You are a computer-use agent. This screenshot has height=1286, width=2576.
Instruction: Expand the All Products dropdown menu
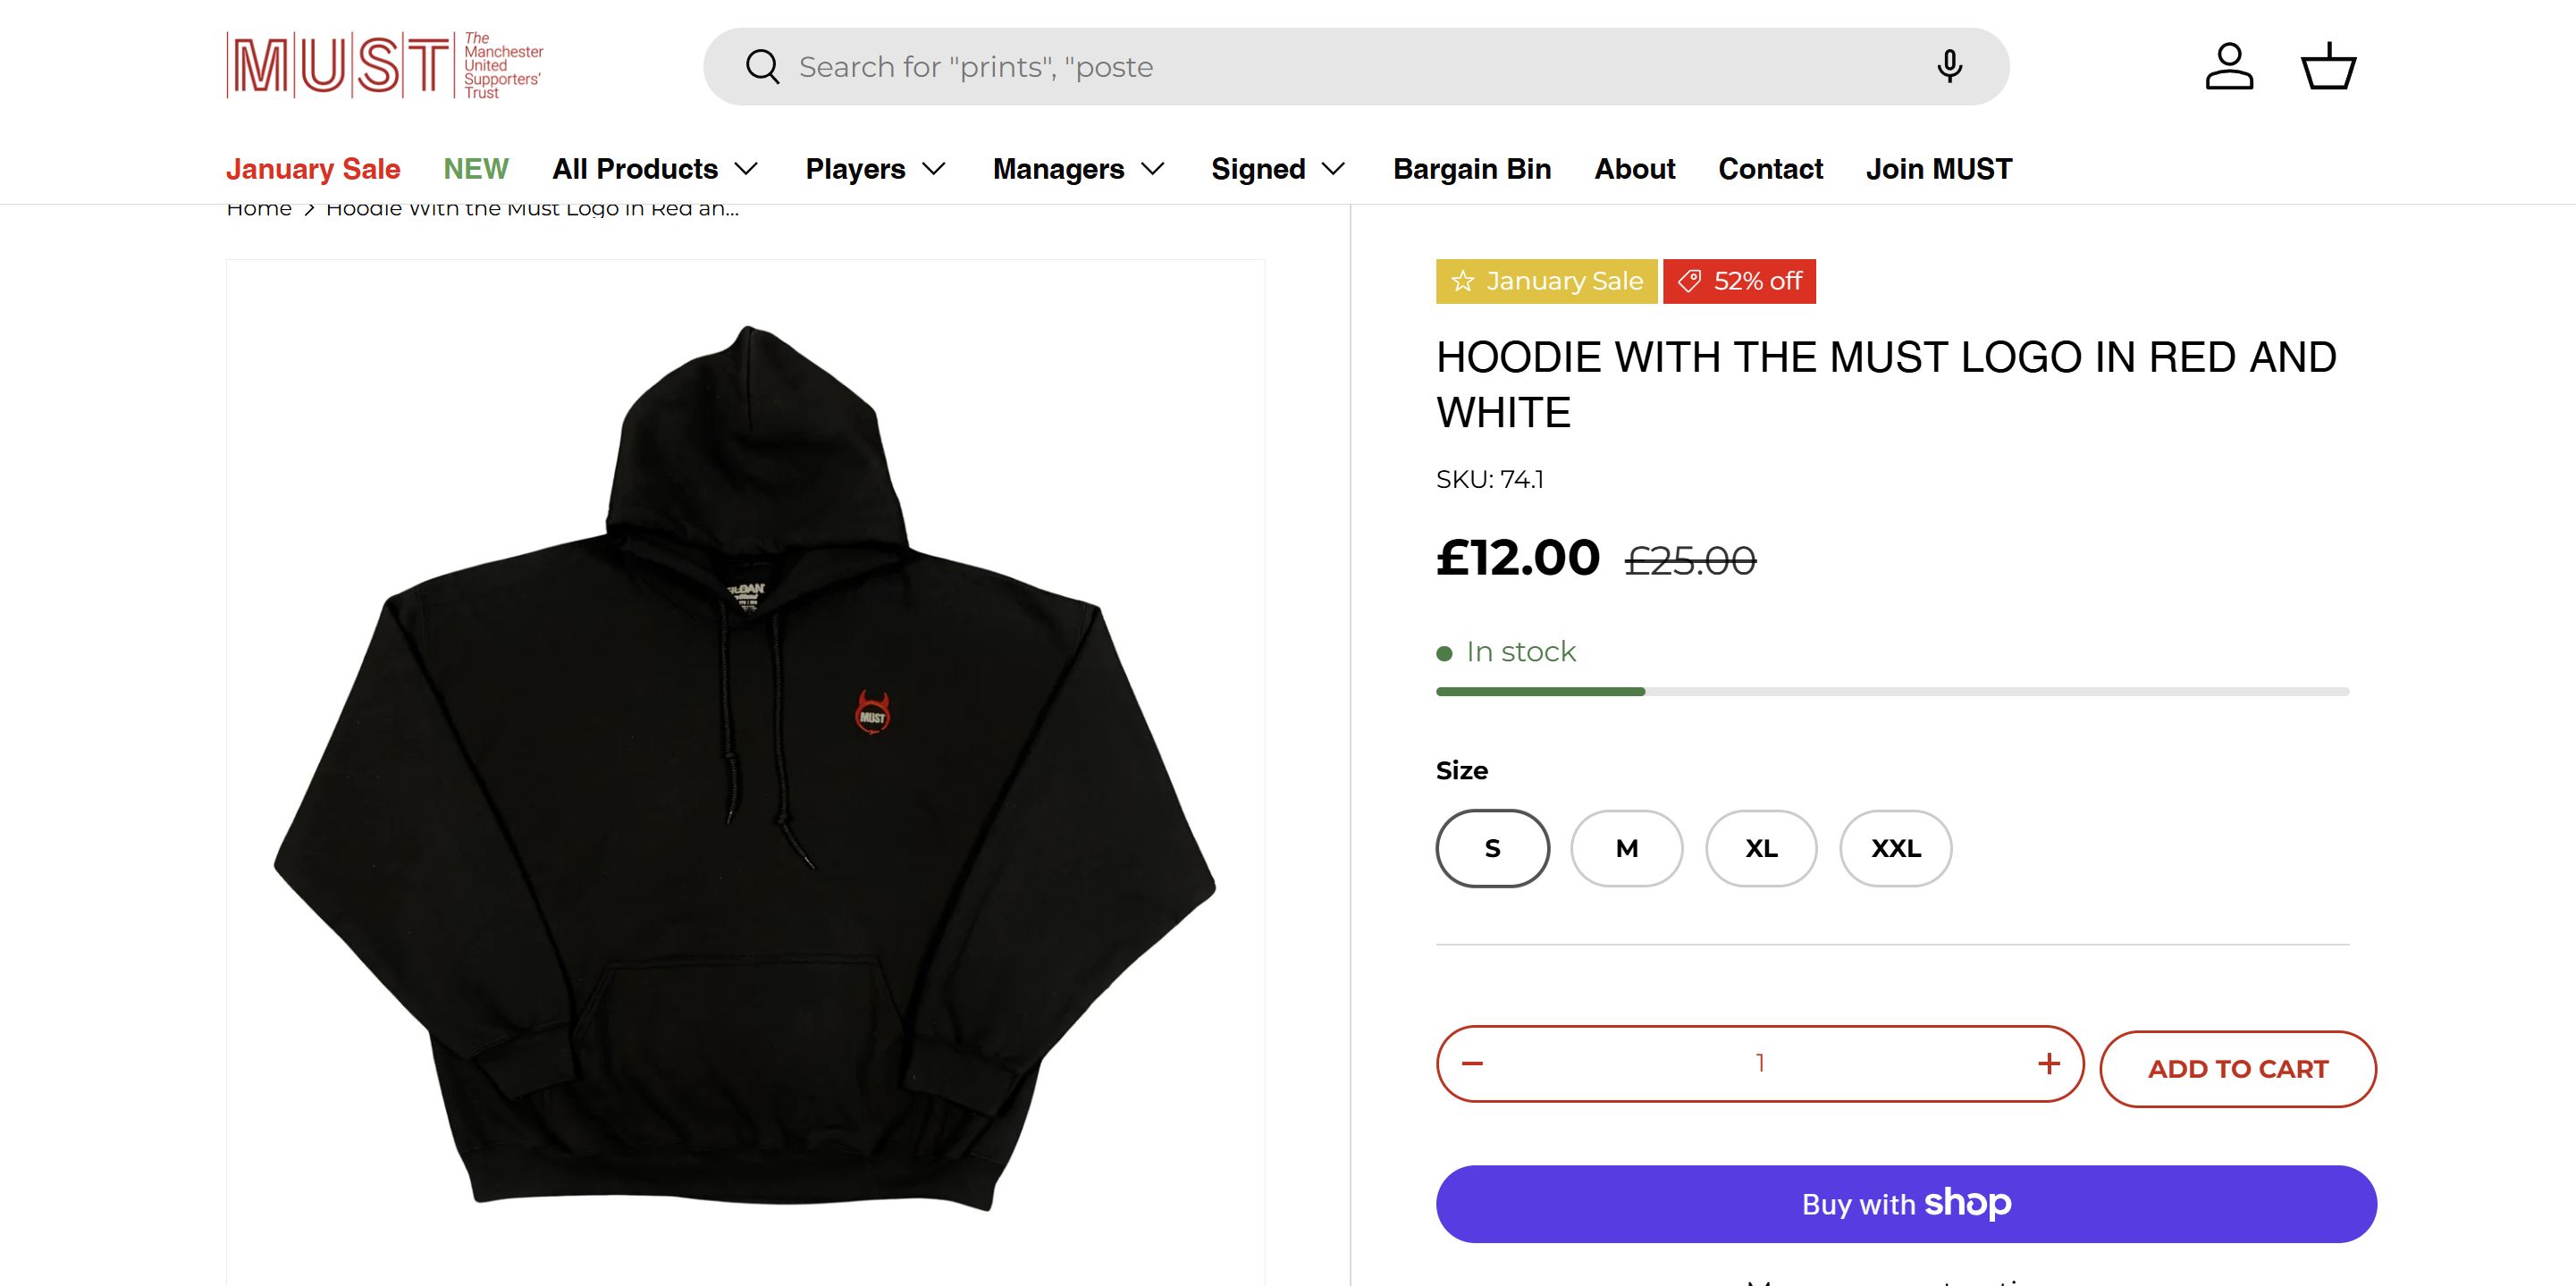tap(655, 169)
